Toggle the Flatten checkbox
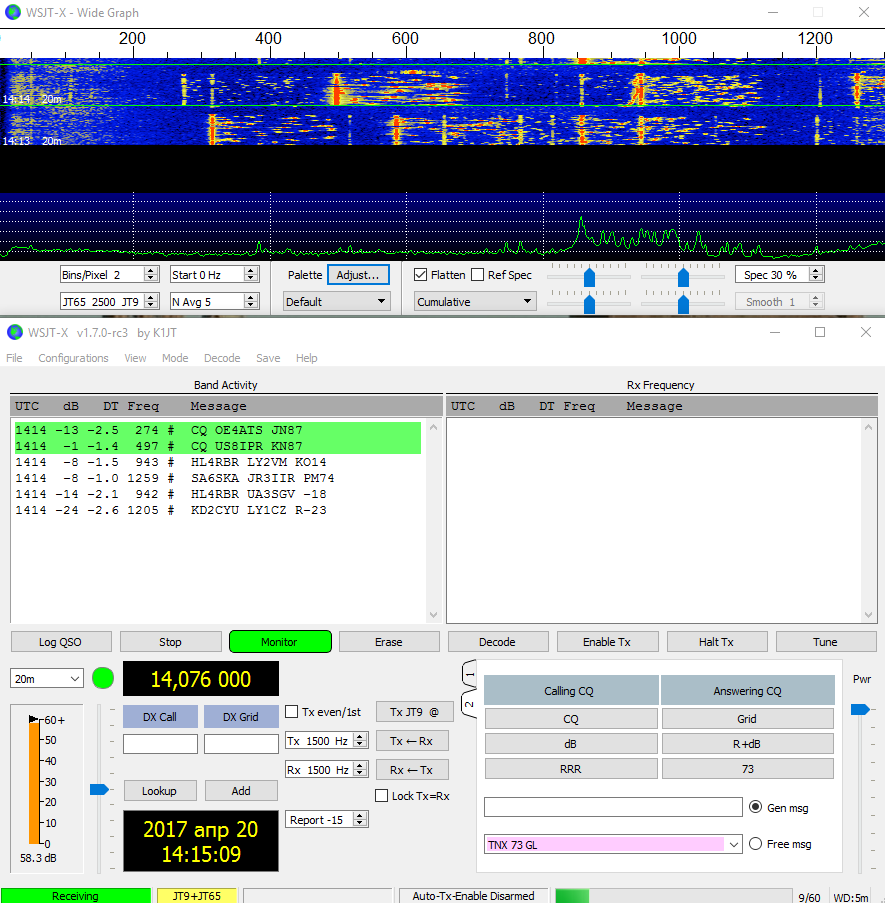Screen dimensions: 885x903 [420, 275]
